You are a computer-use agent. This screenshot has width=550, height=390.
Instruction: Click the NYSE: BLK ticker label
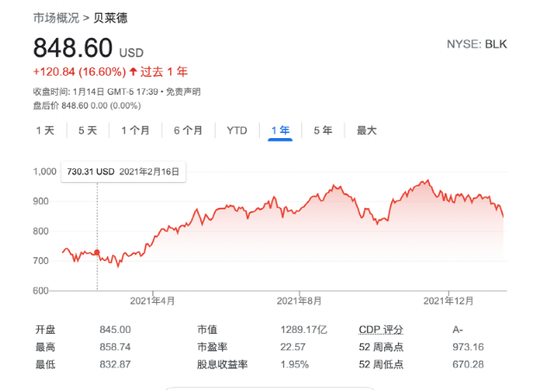point(477,44)
